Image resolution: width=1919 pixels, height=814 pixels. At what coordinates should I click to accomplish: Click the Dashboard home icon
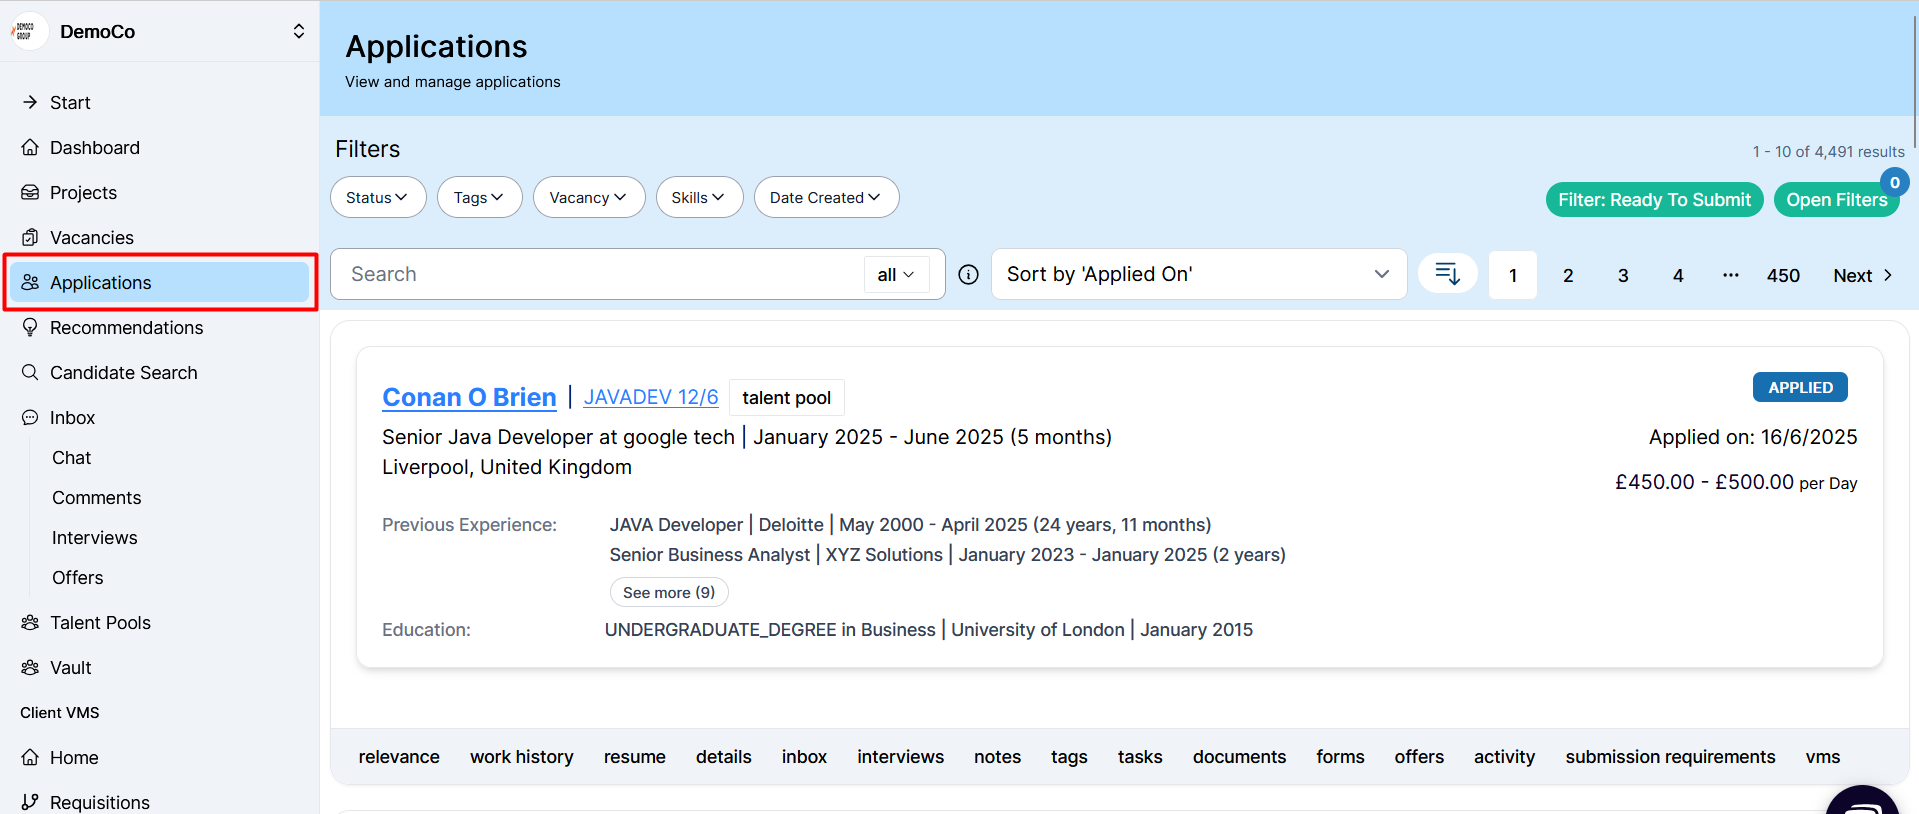coord(30,147)
